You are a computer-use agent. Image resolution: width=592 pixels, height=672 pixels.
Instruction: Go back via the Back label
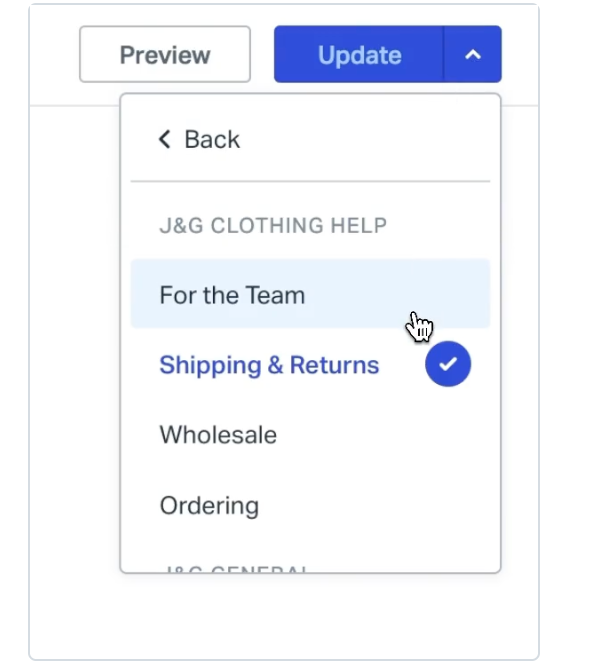tap(212, 140)
